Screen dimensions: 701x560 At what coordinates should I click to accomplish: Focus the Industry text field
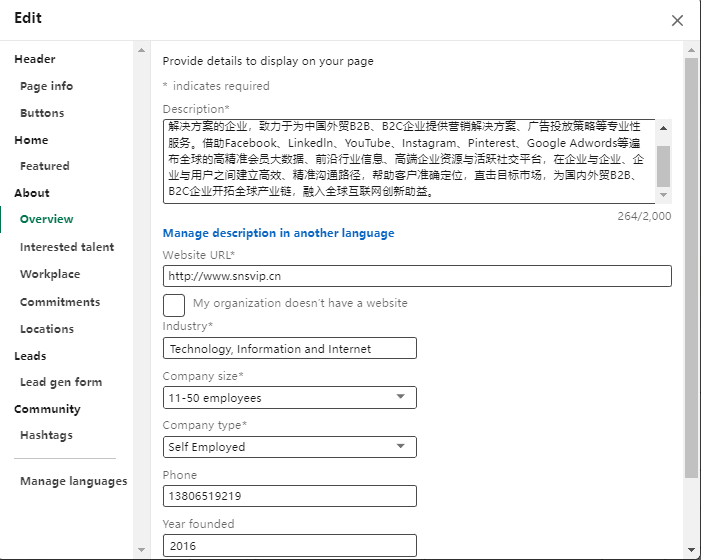pyautogui.click(x=289, y=349)
